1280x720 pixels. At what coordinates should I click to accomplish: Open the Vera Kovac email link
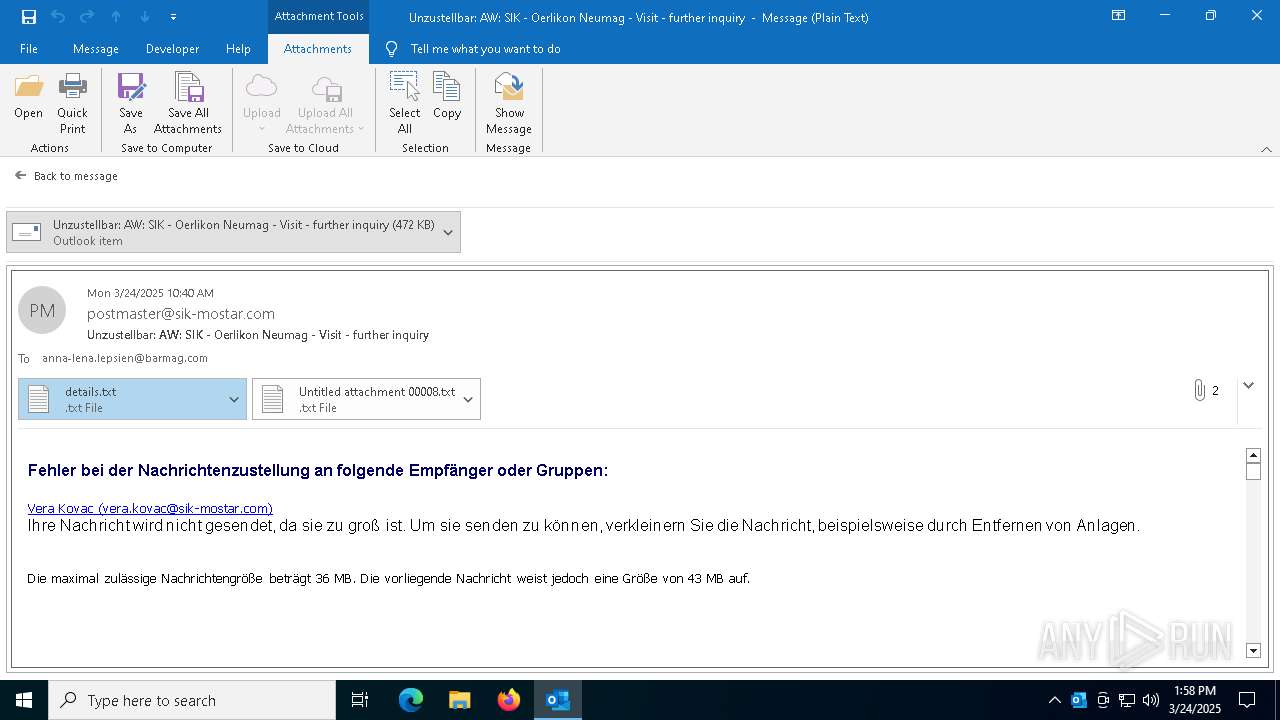150,508
